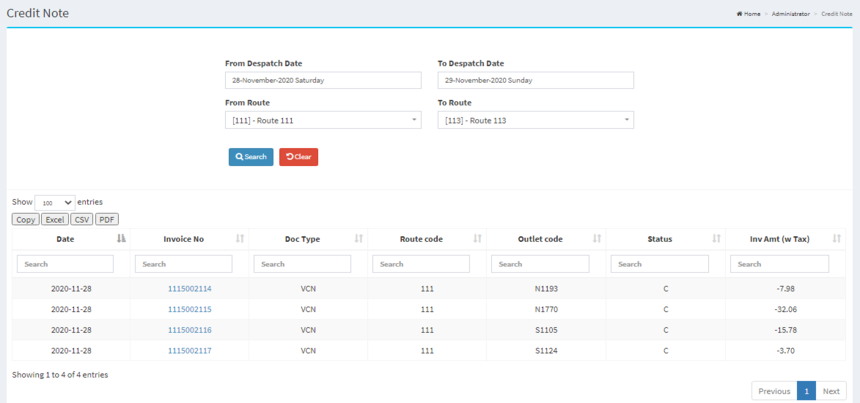
Task: Sort by Status column icon
Action: pos(716,239)
